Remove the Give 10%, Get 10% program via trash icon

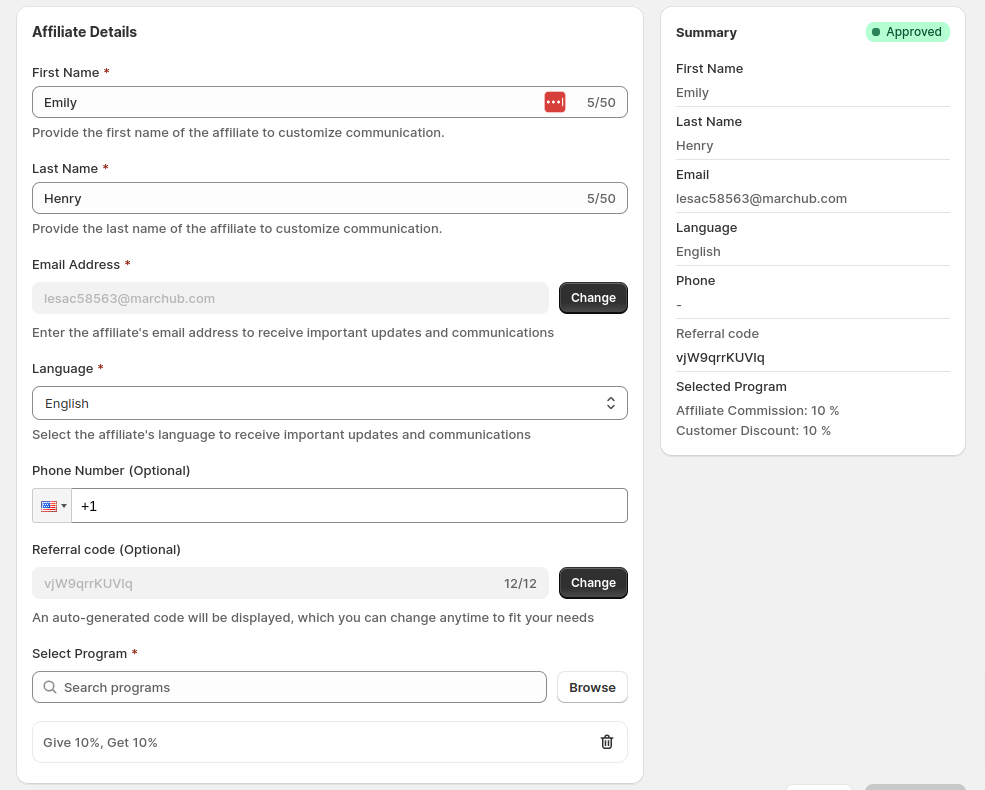coord(606,742)
